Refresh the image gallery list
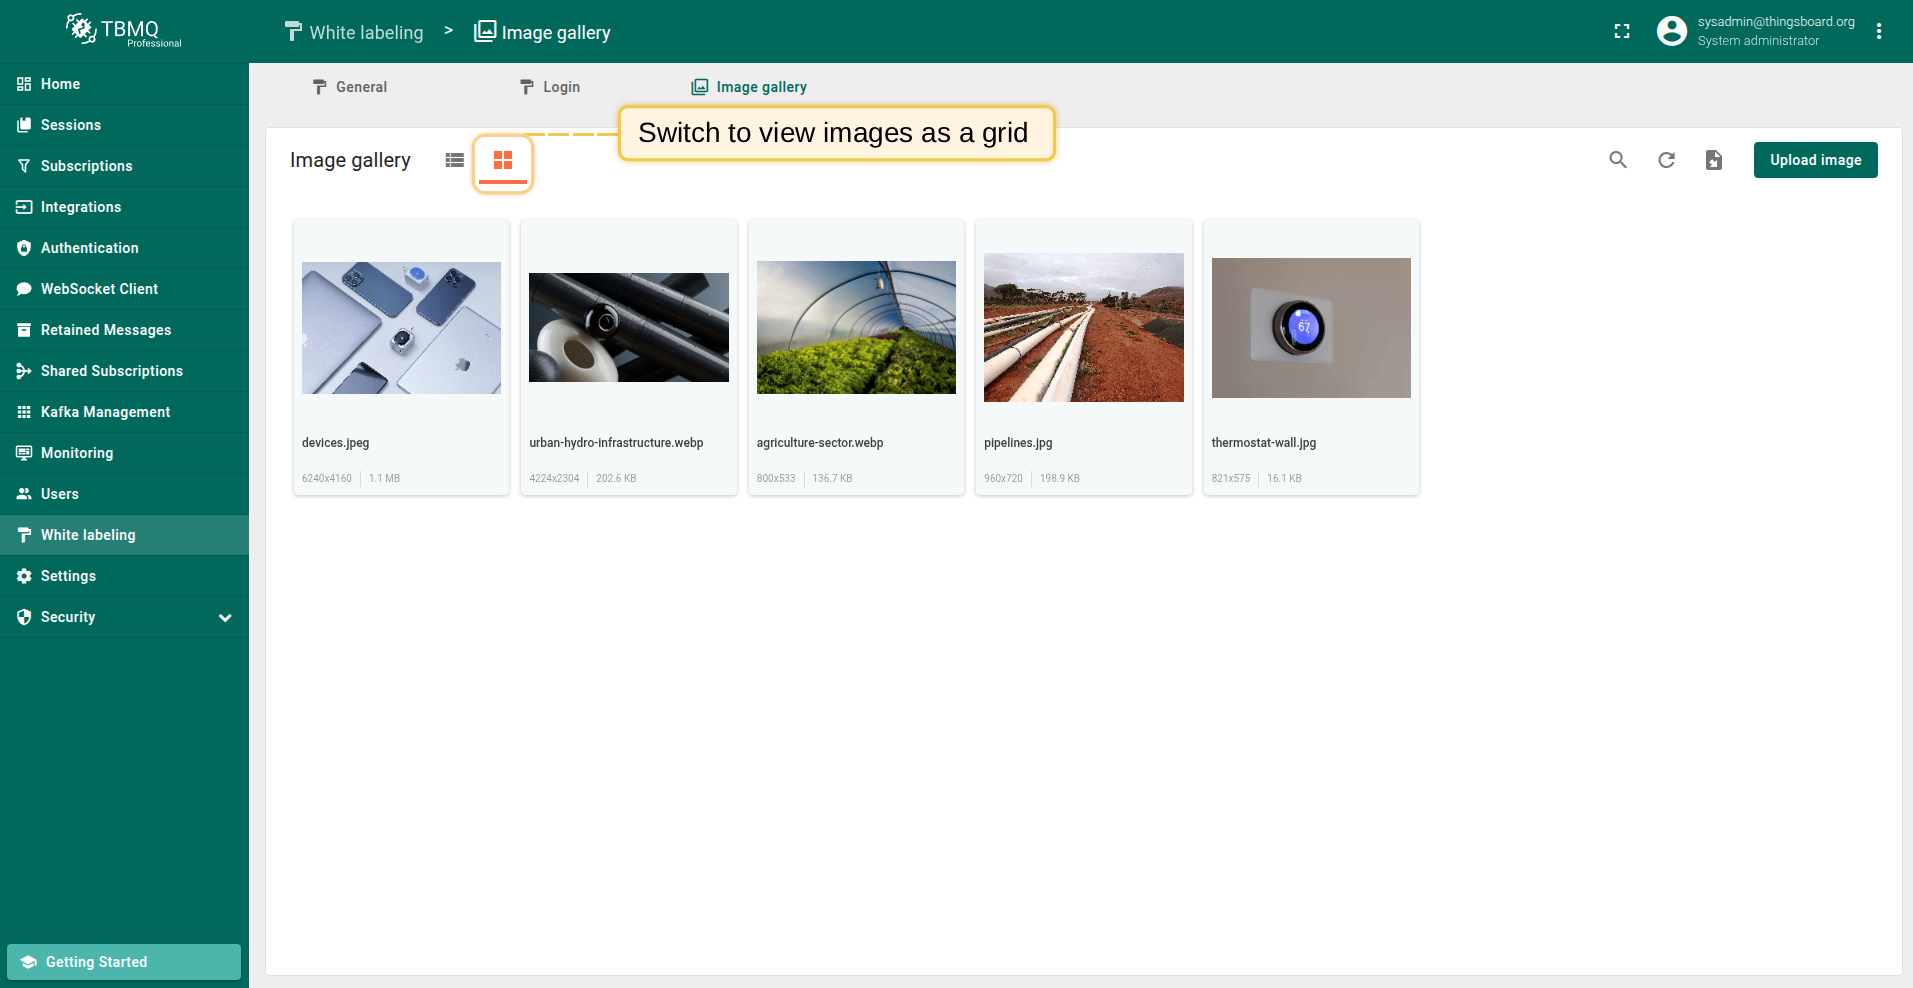The height and width of the screenshot is (988, 1913). pos(1666,160)
